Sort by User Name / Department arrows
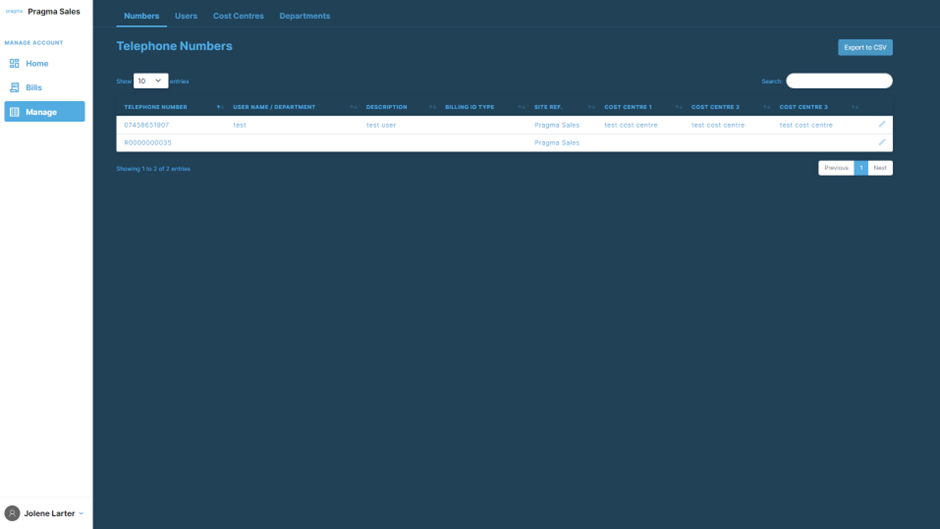The width and height of the screenshot is (940, 529). (x=353, y=107)
